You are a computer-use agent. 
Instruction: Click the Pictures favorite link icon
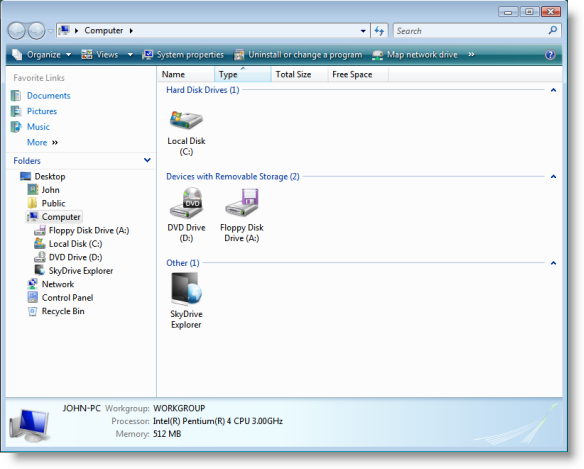point(16,111)
